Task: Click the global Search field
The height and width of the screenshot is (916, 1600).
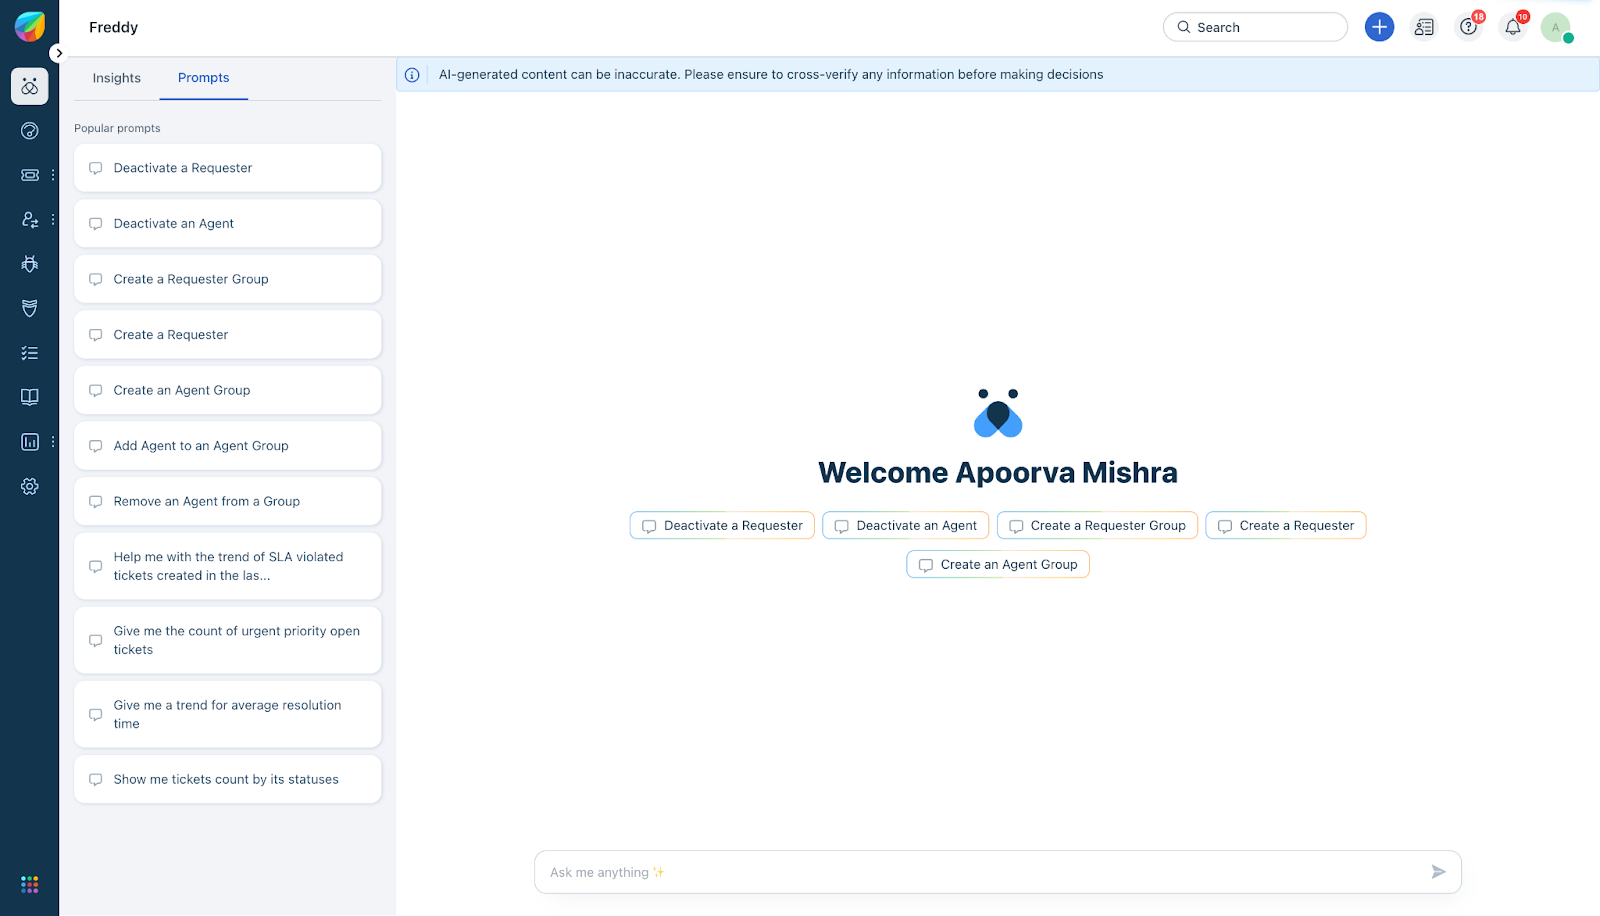Action: [1255, 27]
